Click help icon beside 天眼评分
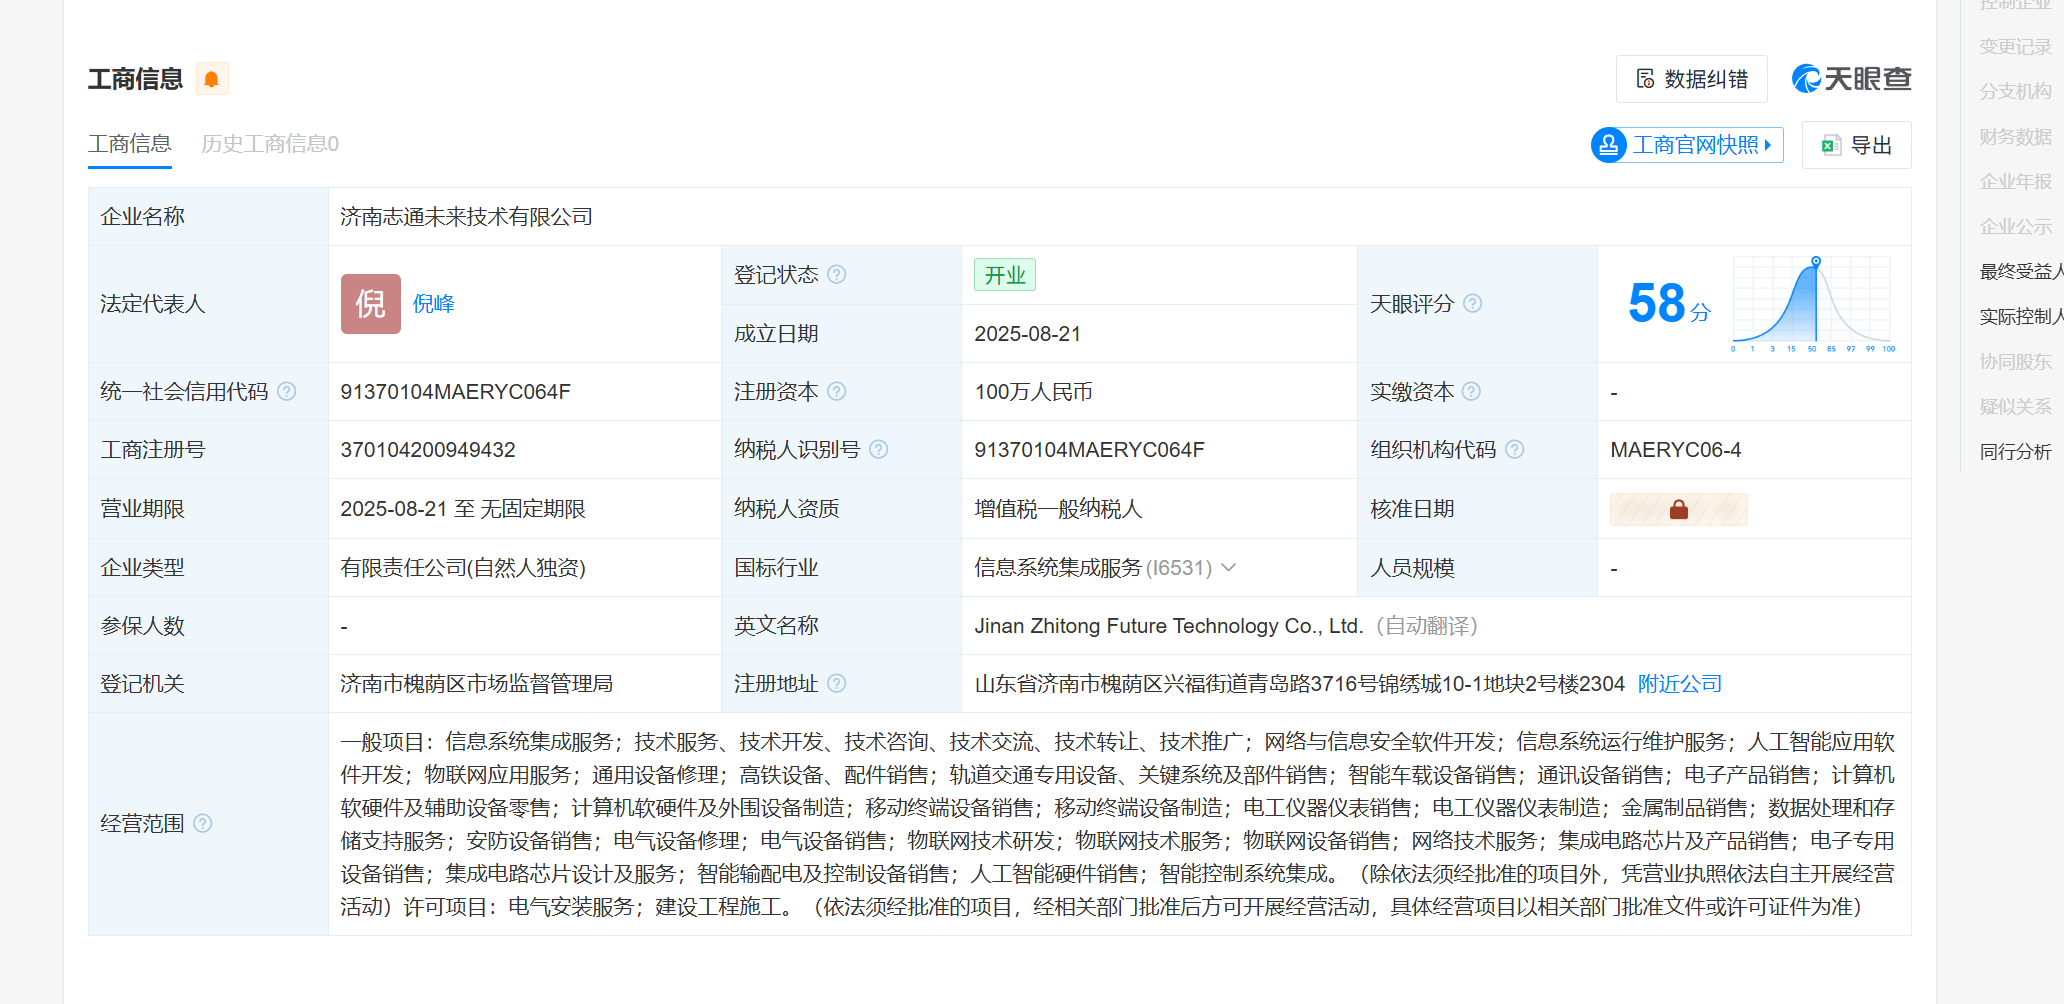The height and width of the screenshot is (1004, 2064). coord(1472,304)
